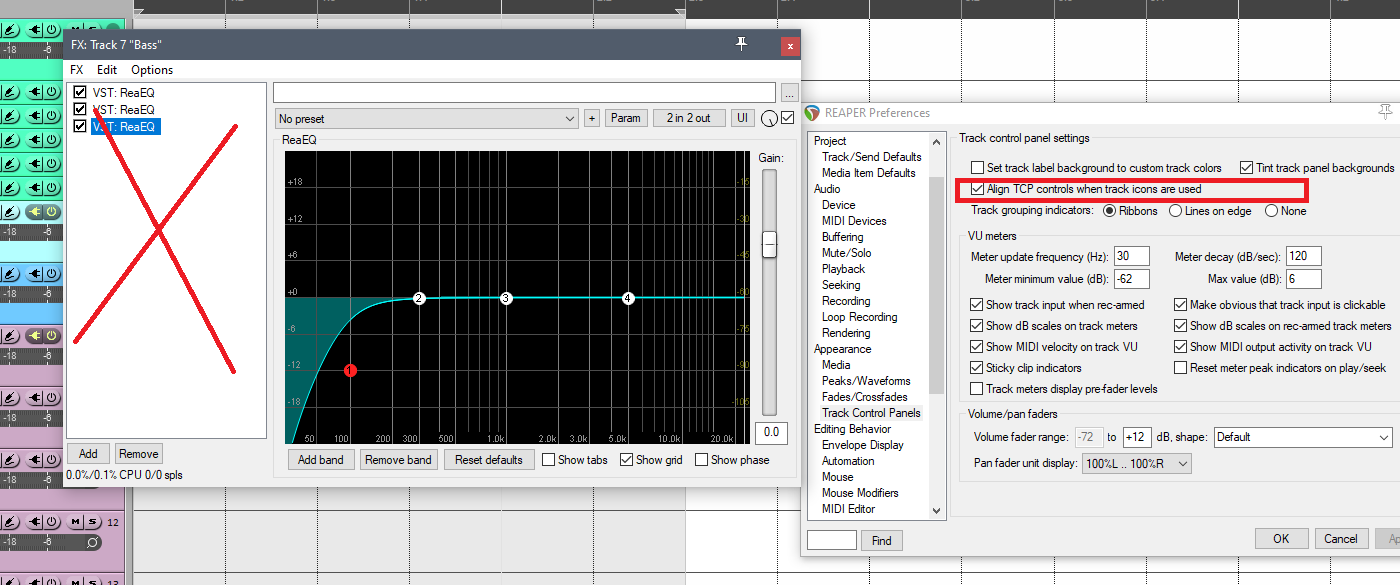Image resolution: width=1400 pixels, height=585 pixels.
Task: Click the yellow routing icon on the purple track
Action: tap(34, 336)
